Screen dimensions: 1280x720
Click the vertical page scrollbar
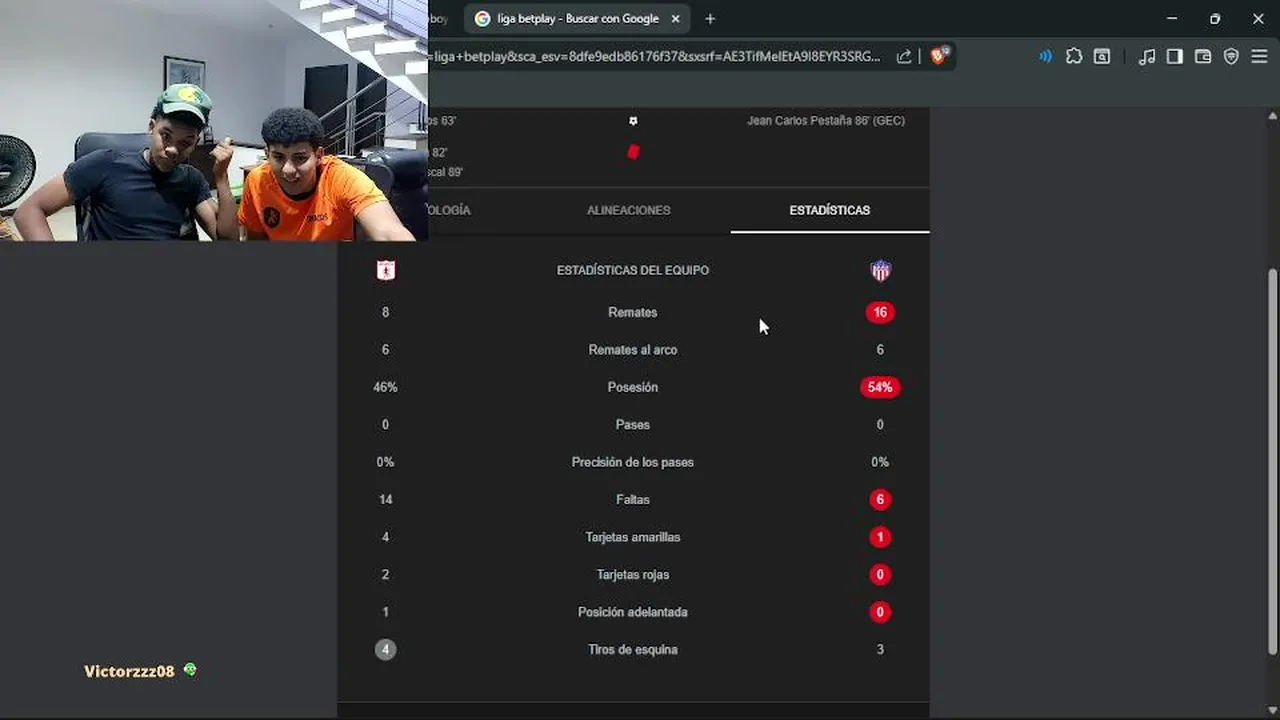[1272, 461]
